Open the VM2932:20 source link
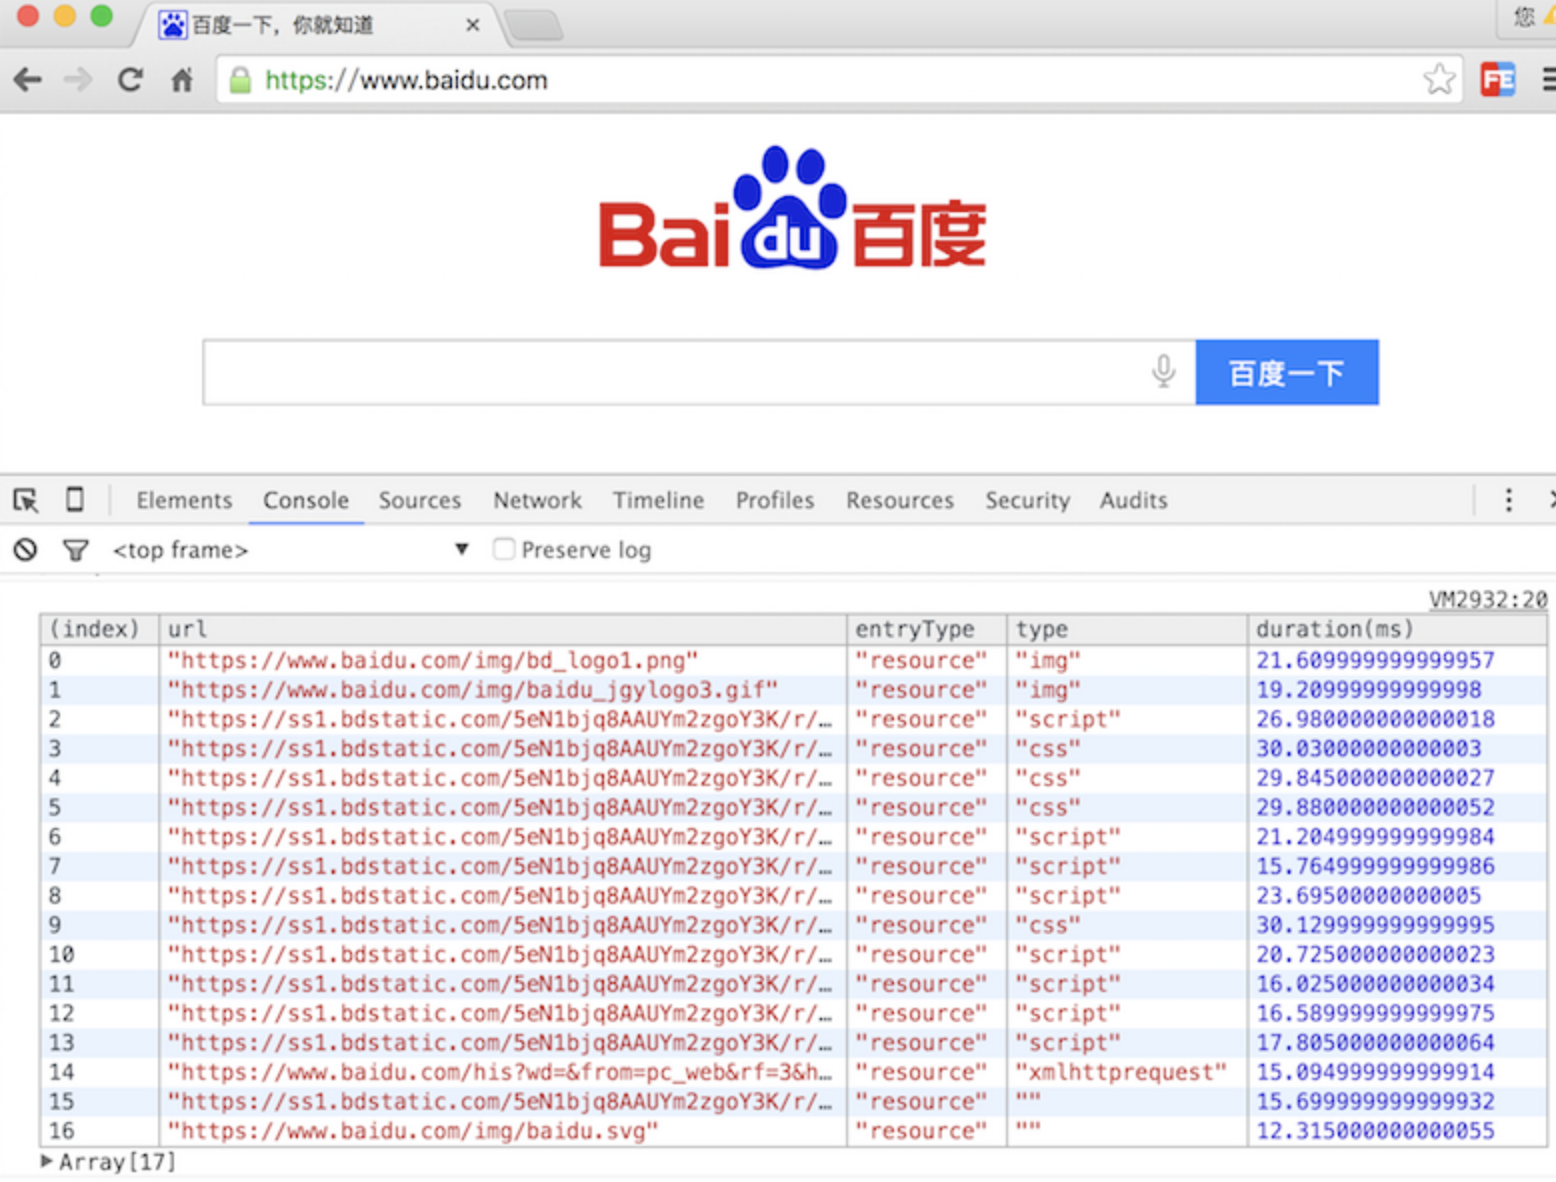This screenshot has height=1182, width=1556. (x=1487, y=599)
